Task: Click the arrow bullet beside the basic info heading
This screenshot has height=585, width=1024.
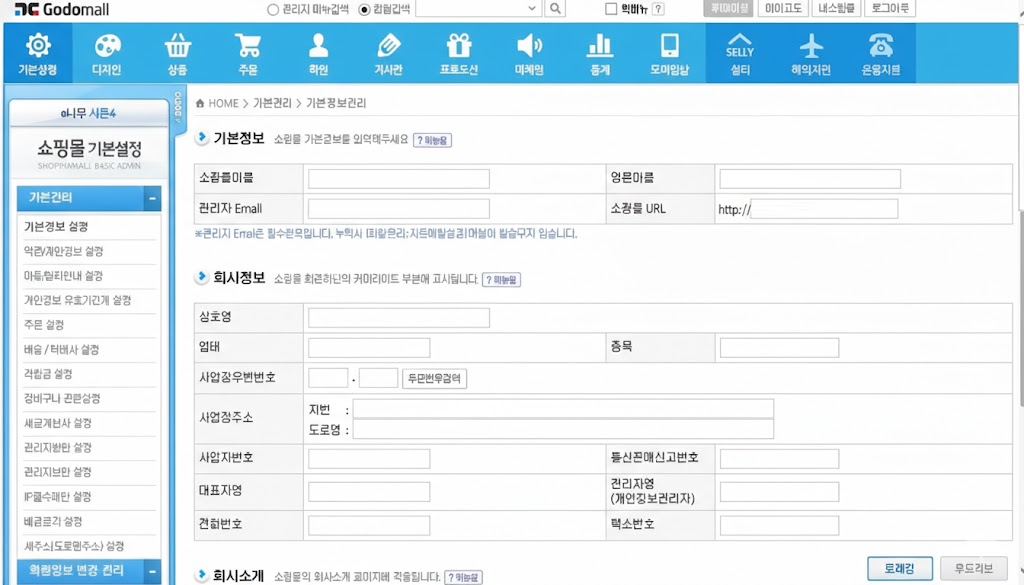Action: 202,138
